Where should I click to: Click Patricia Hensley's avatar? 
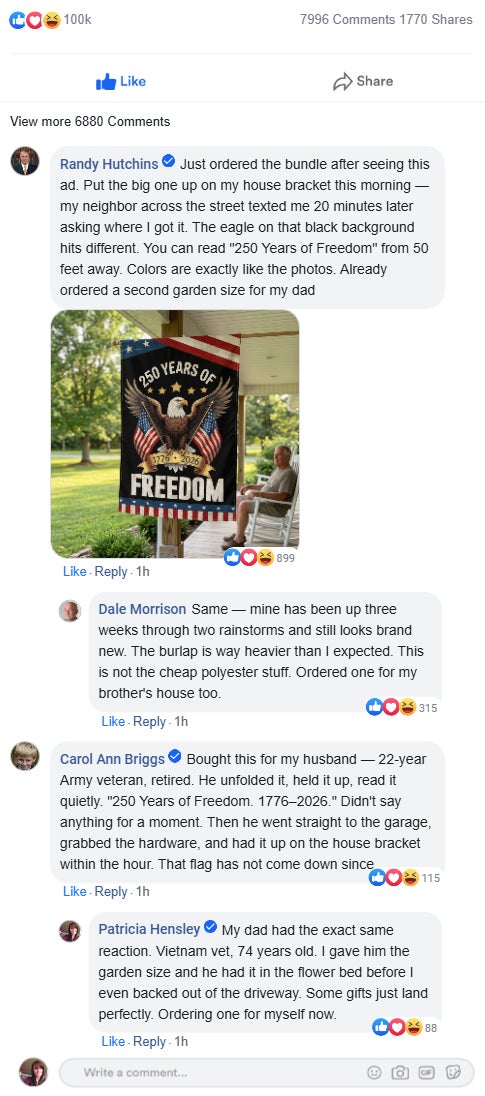tap(69, 931)
